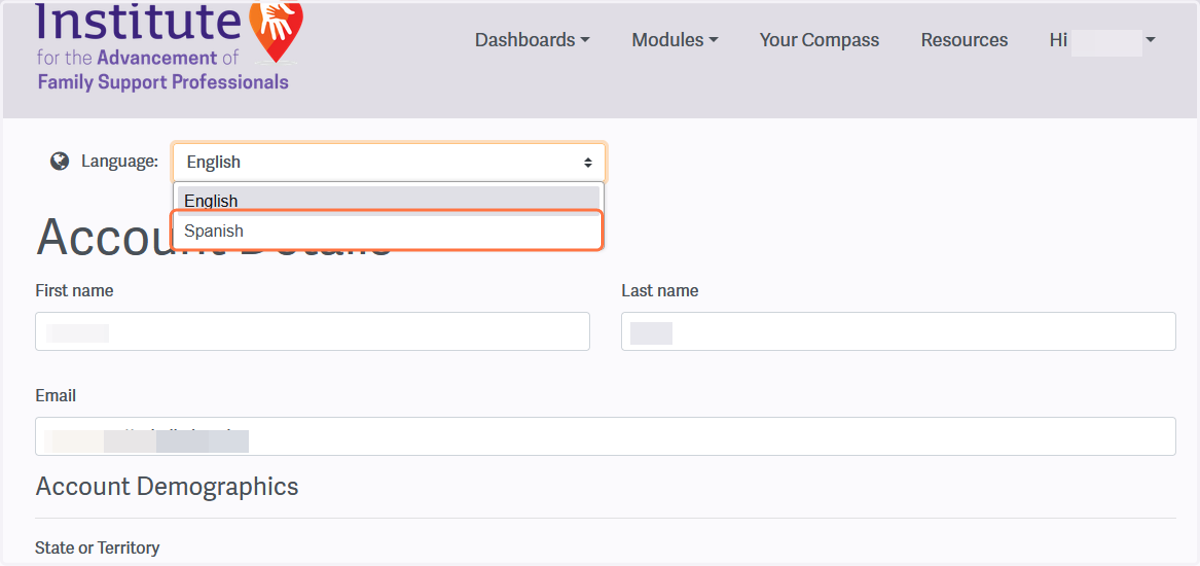Click the Last name label
1200x566 pixels.
point(660,291)
